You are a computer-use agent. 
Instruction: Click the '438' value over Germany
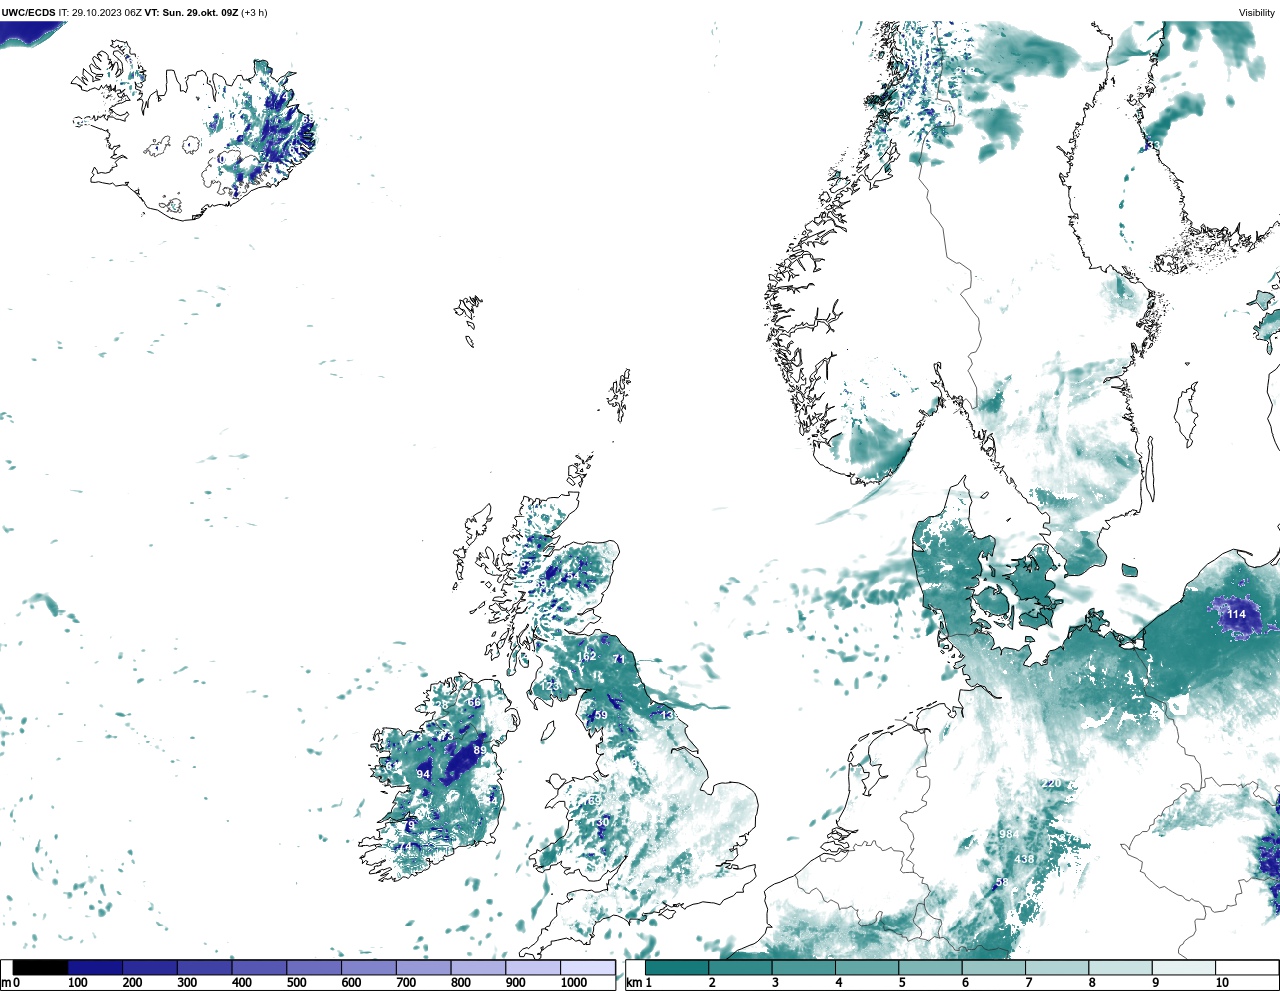pyautogui.click(x=1025, y=859)
